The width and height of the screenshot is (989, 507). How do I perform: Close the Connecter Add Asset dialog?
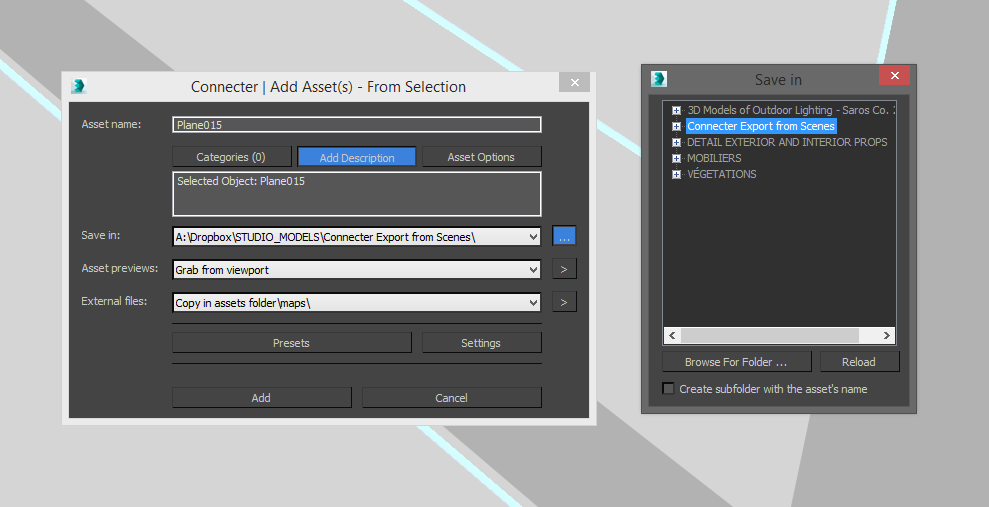[575, 82]
